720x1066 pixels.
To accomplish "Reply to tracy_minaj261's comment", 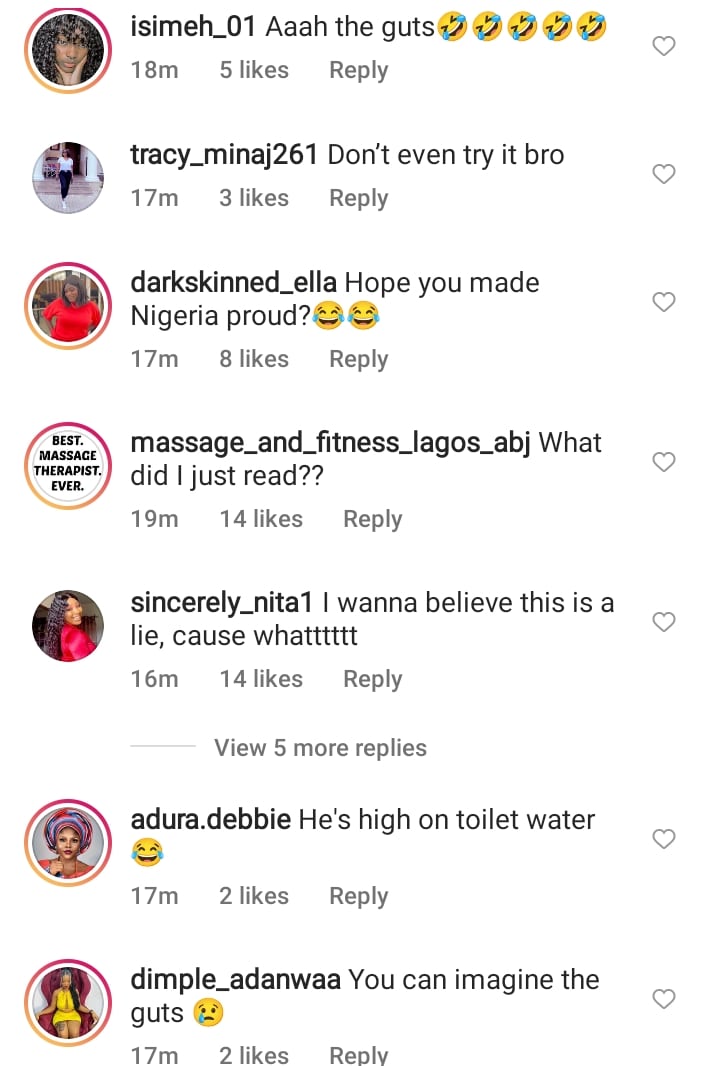I will tap(358, 199).
